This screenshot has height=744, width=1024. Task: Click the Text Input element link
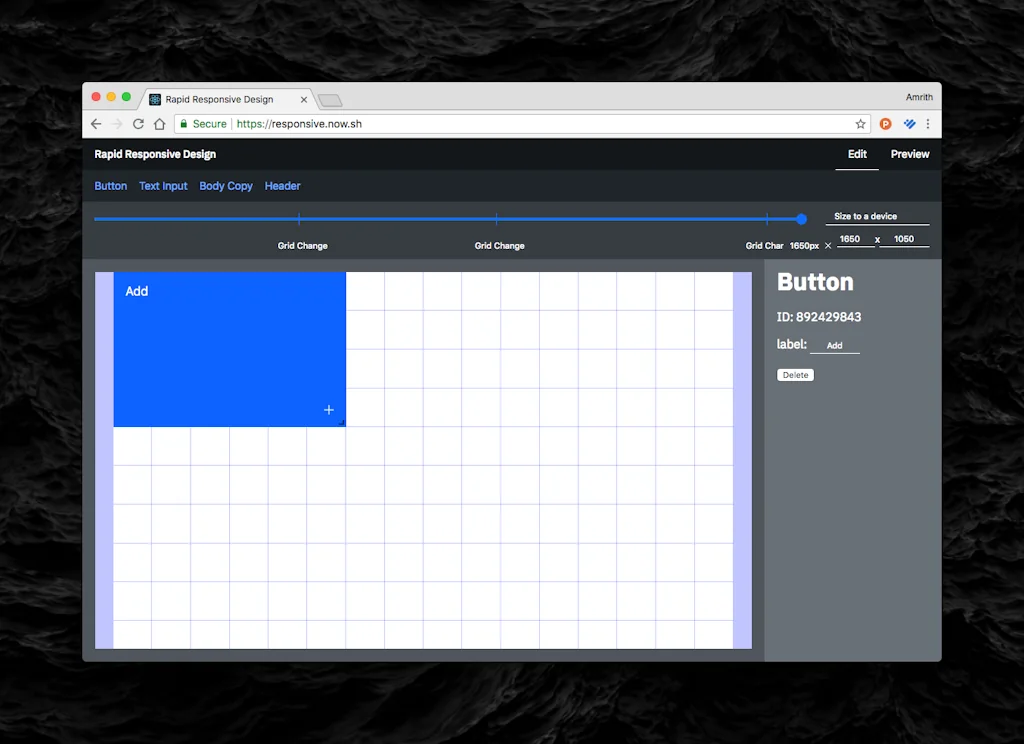coord(163,186)
